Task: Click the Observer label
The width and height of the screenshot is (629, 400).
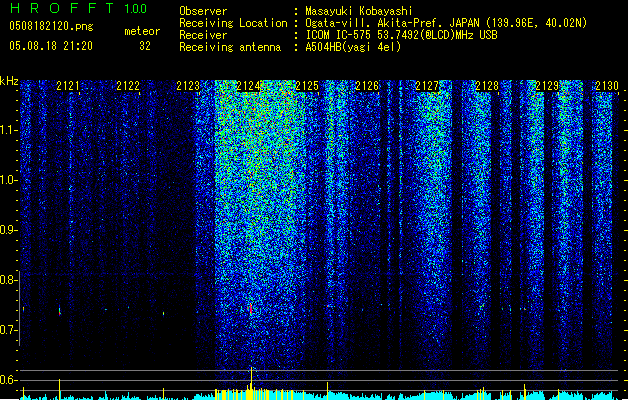Action: 203,11
